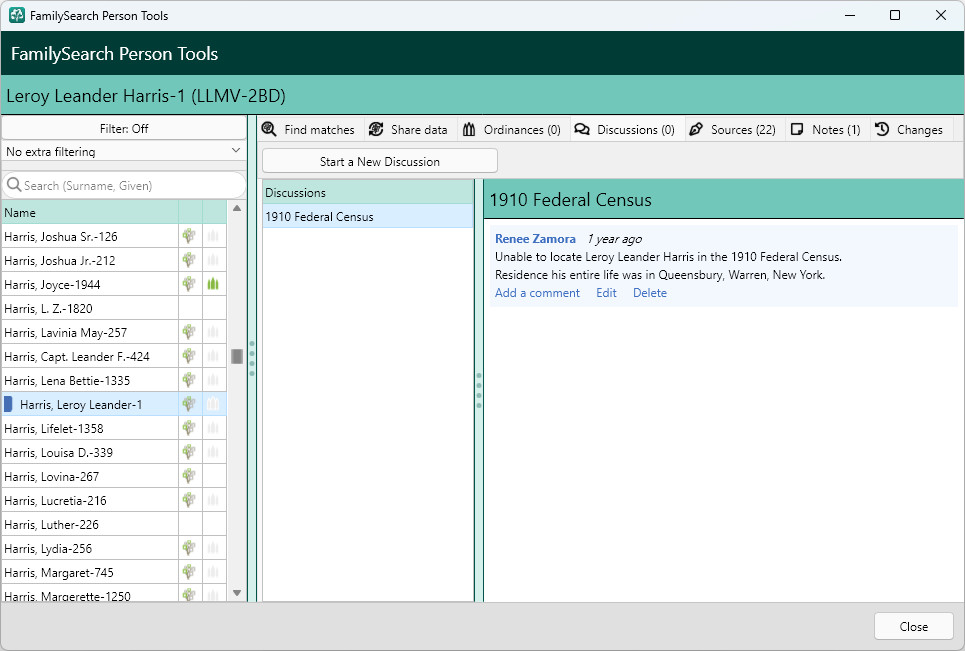Click the tree icon beside Louisa D.-339
Screen dimensions: 965x651
[x=189, y=452]
